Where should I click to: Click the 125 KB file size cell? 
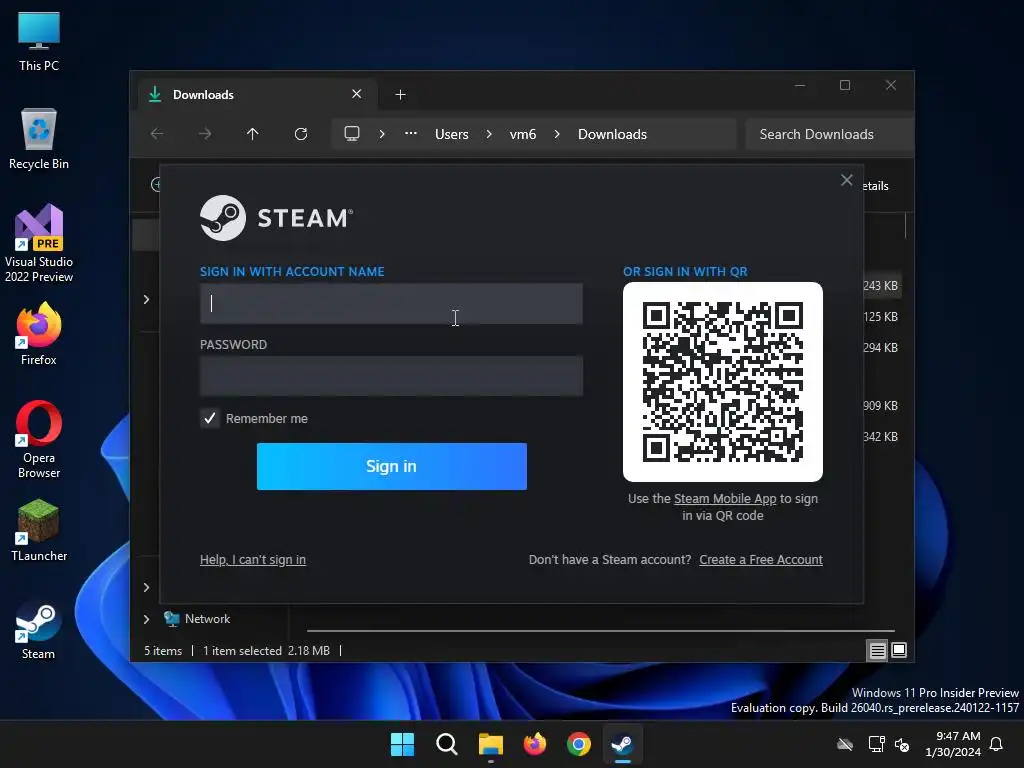tap(880, 317)
